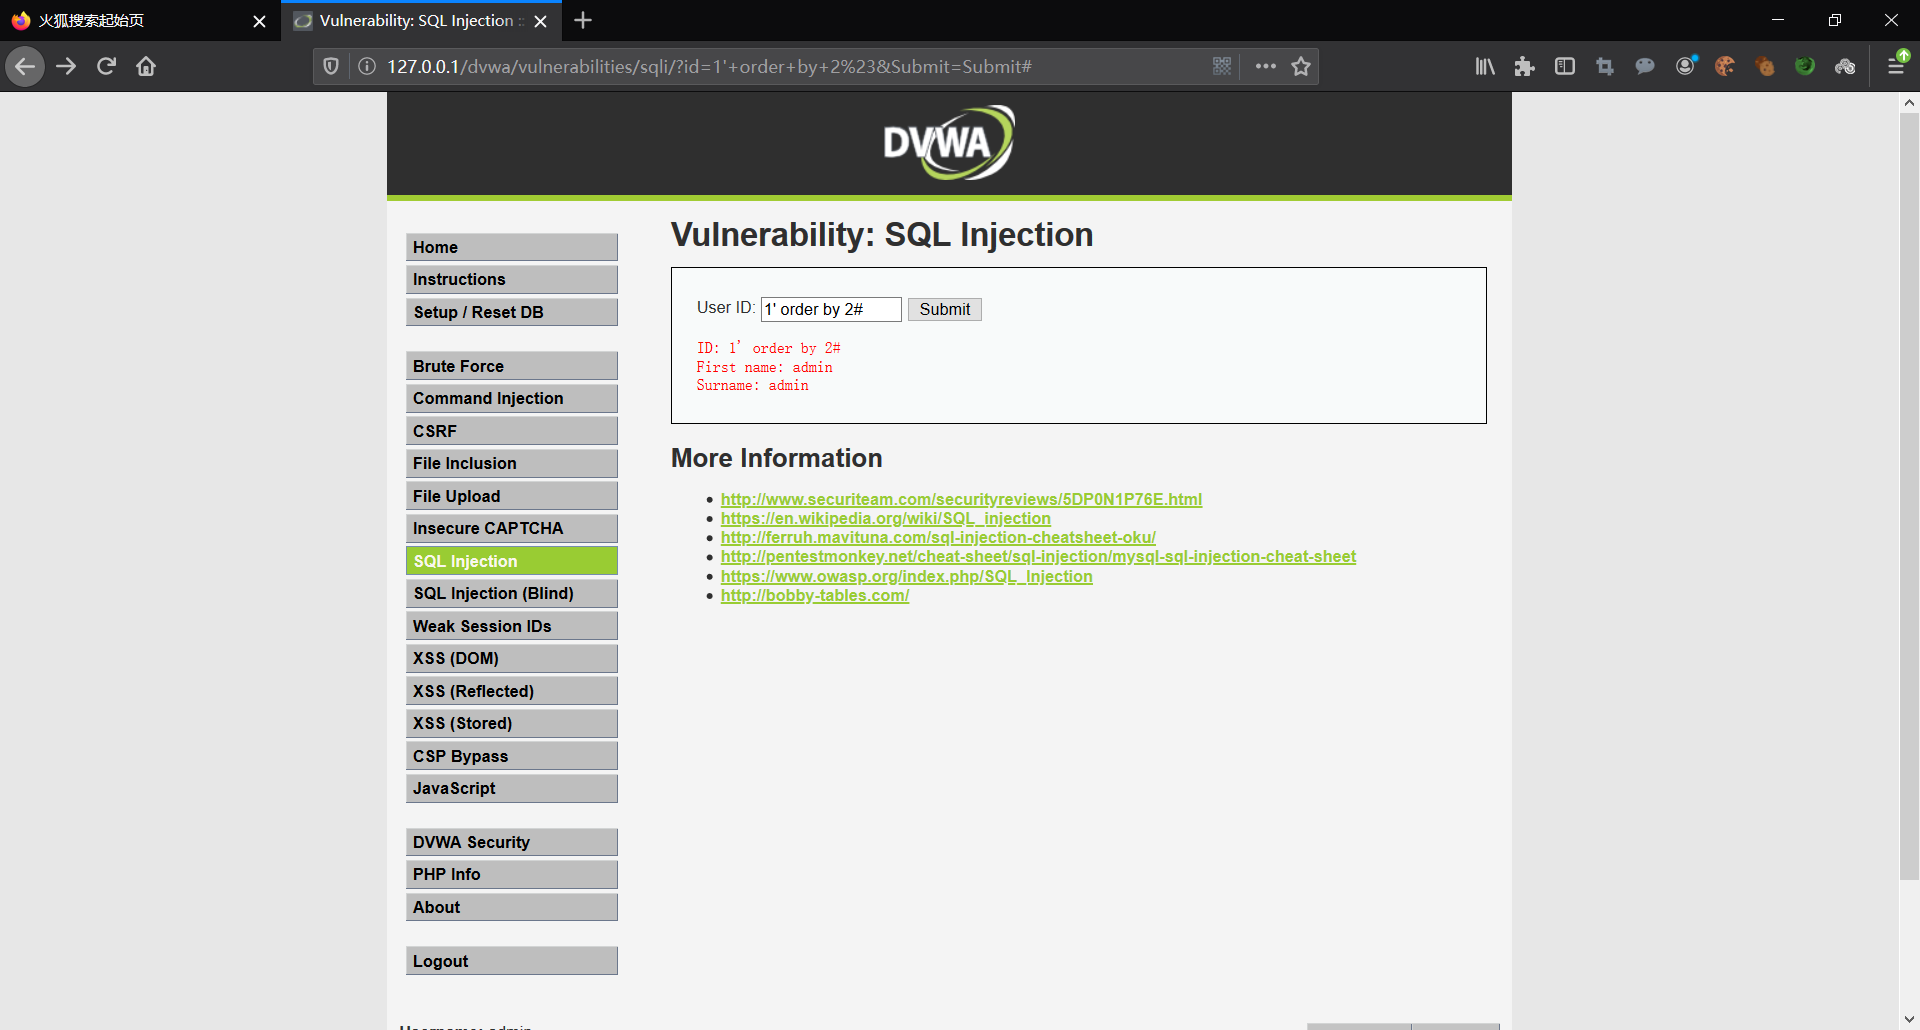Viewport: 1920px width, 1030px height.
Task: Open the owasp.org SQL_Injection link
Action: pos(907,576)
